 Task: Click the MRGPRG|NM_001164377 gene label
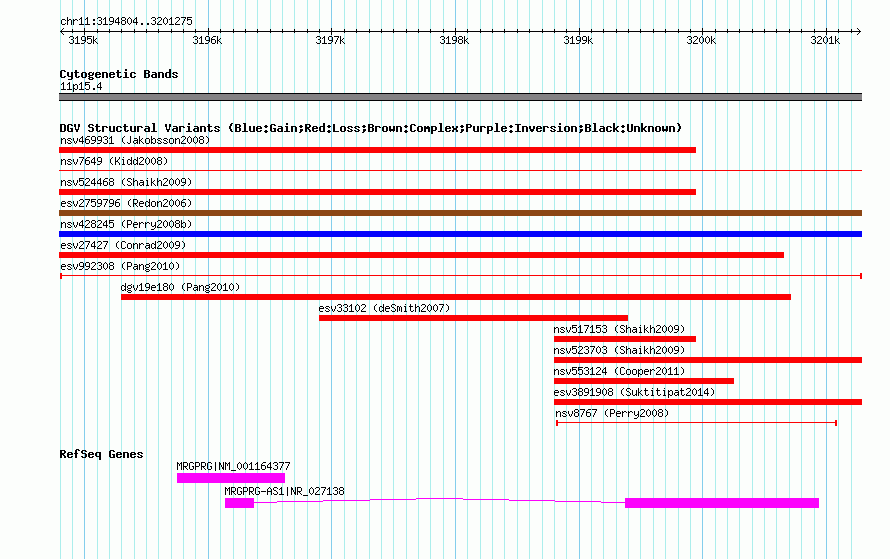tap(233, 466)
